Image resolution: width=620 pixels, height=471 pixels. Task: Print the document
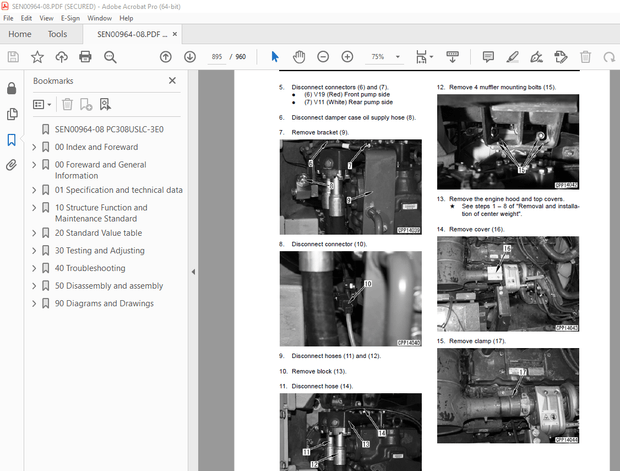[x=85, y=57]
